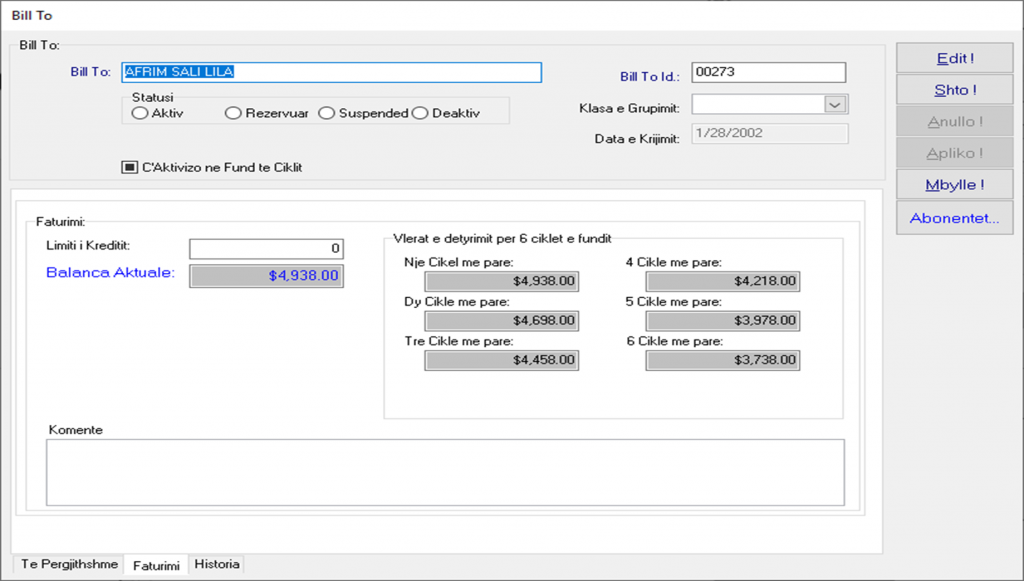This screenshot has height=581, width=1024.
Task: Select the Dy Cikle me pare $4,698.00 value
Action: click(x=502, y=321)
